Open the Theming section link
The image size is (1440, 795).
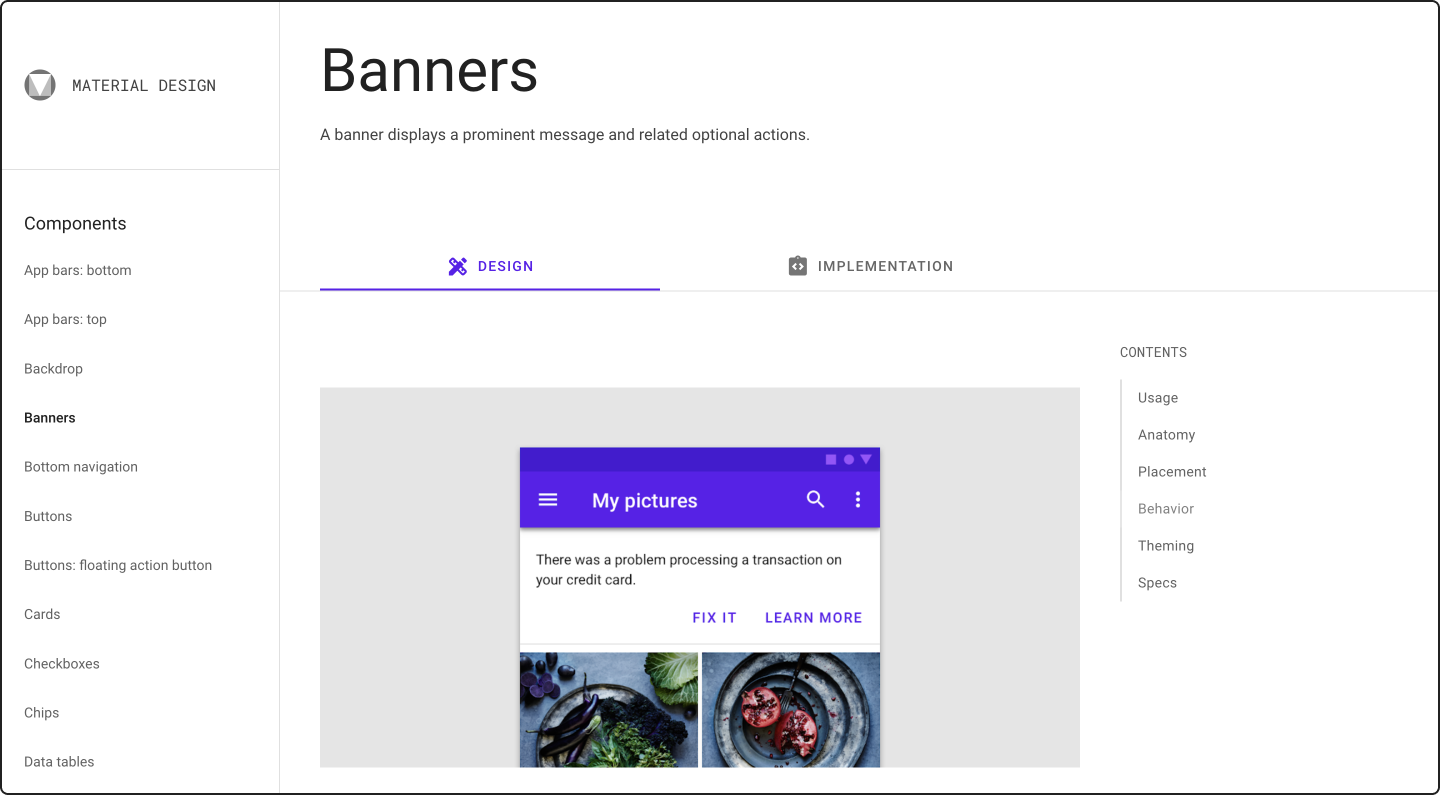point(1166,546)
